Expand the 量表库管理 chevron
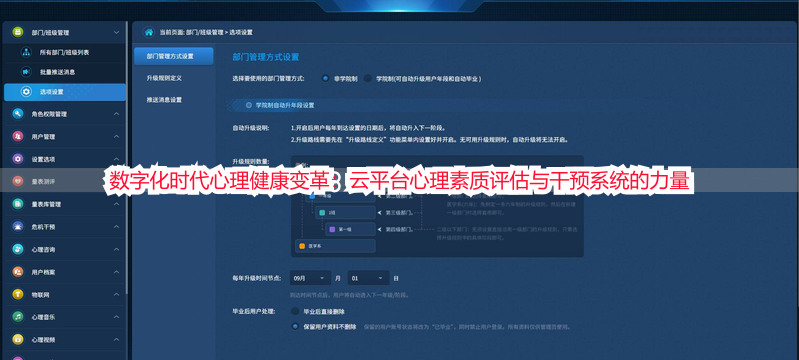Screen dimensions: 799x360 click(x=116, y=204)
